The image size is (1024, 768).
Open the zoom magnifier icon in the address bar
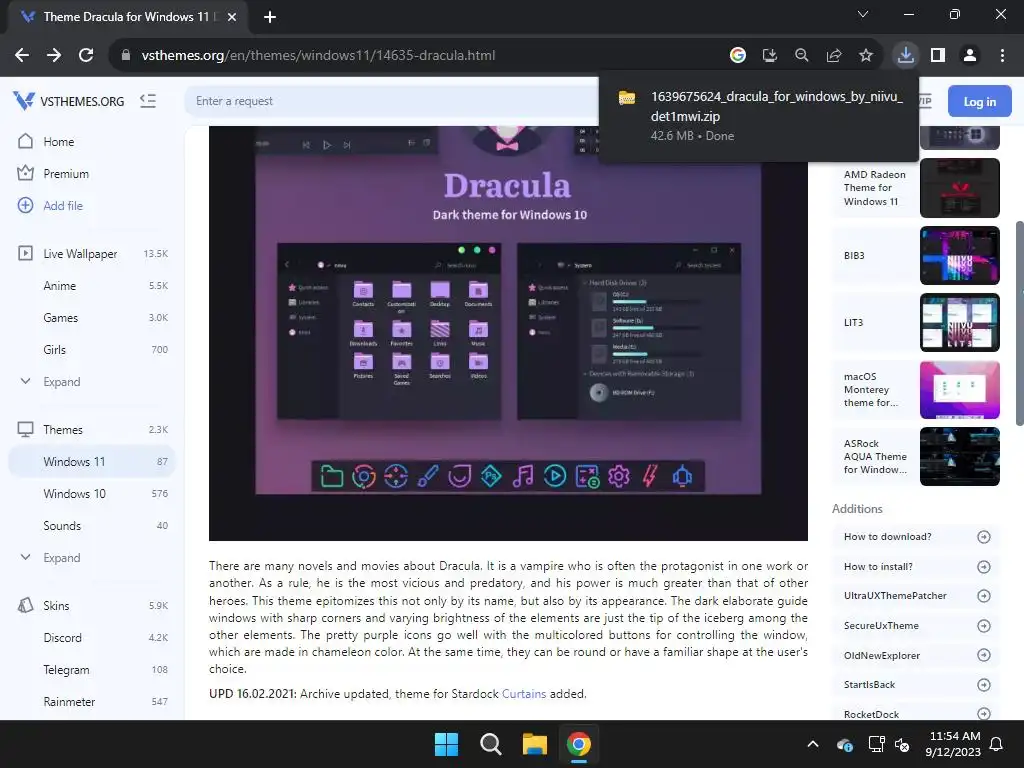click(801, 56)
